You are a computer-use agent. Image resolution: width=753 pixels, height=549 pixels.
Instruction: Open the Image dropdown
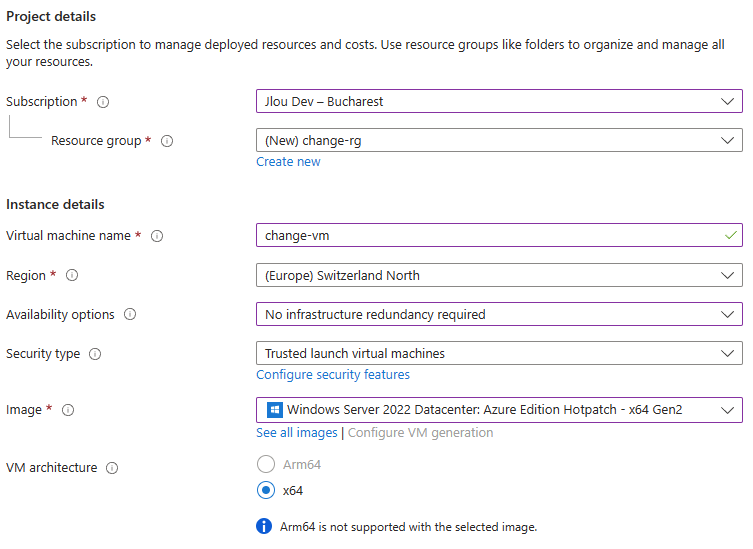point(499,410)
